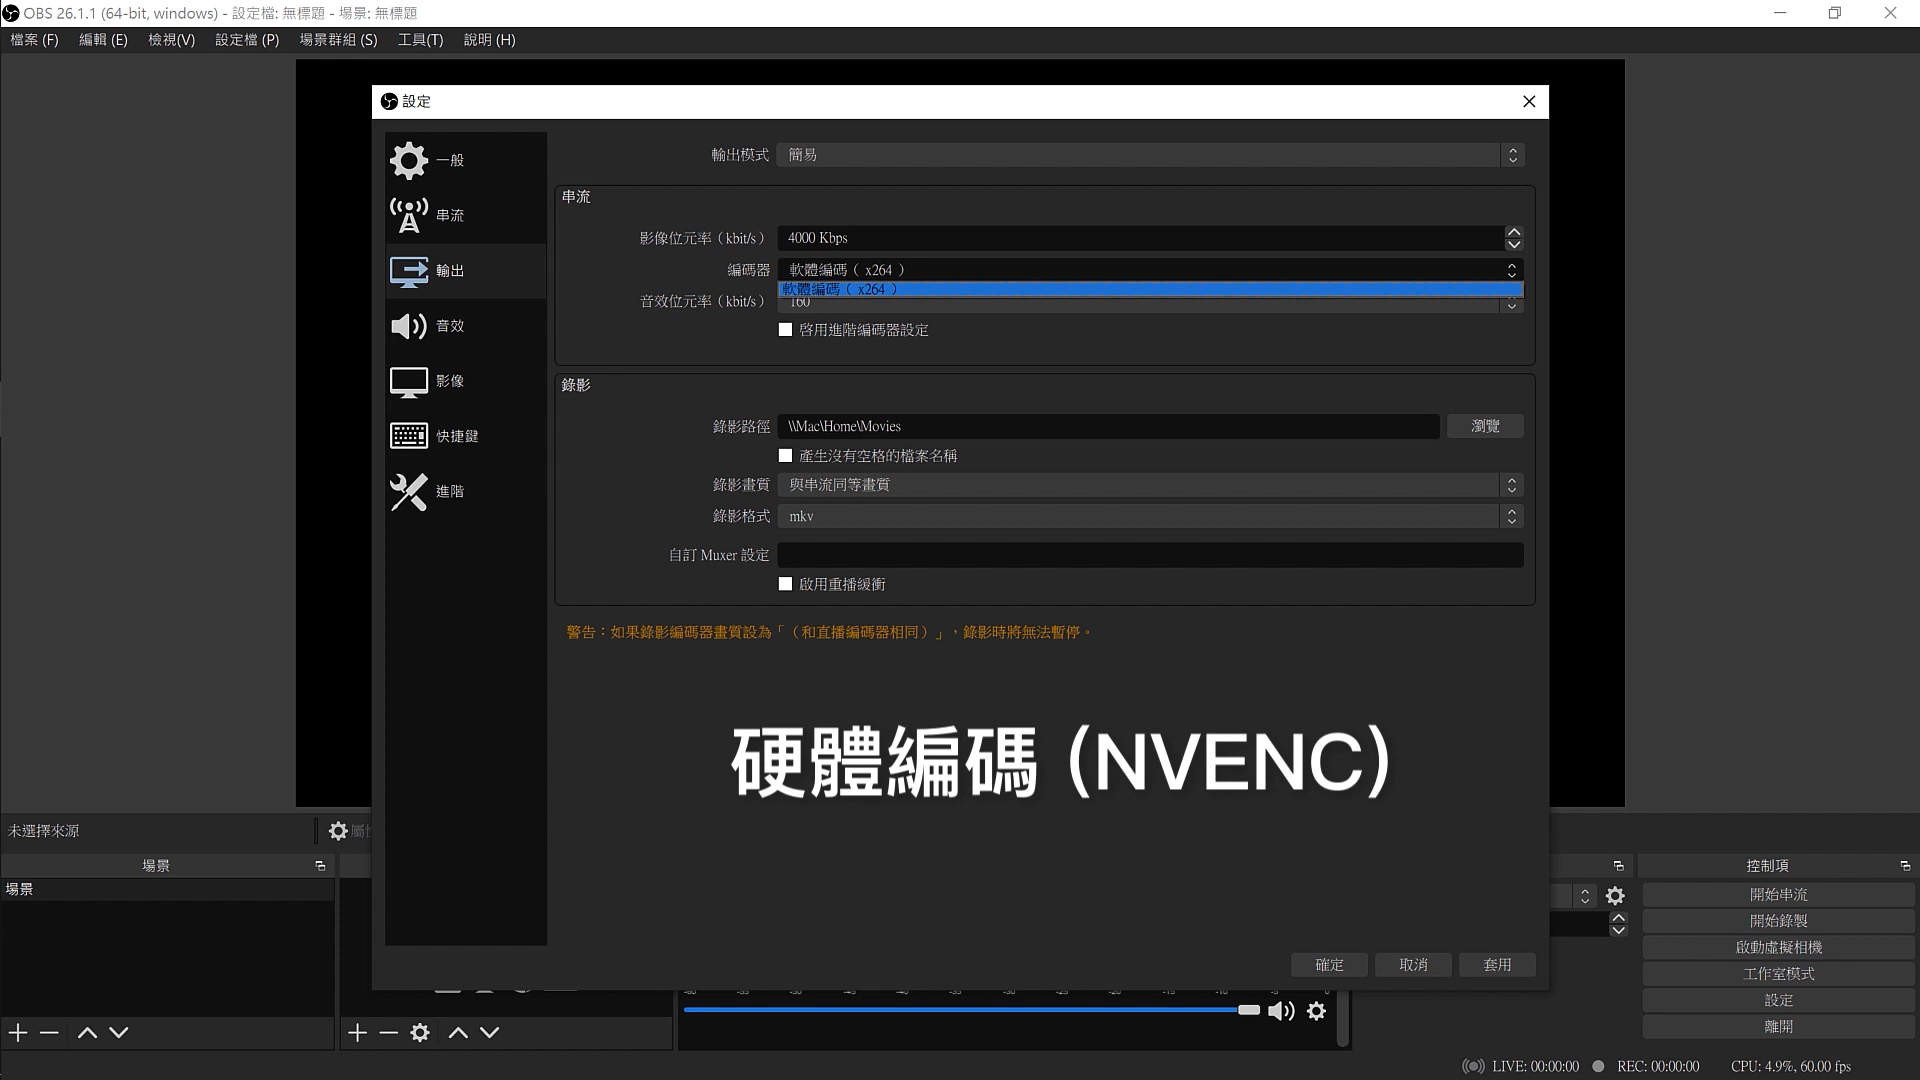Open the 進階 (Advanced) settings section

coord(450,491)
